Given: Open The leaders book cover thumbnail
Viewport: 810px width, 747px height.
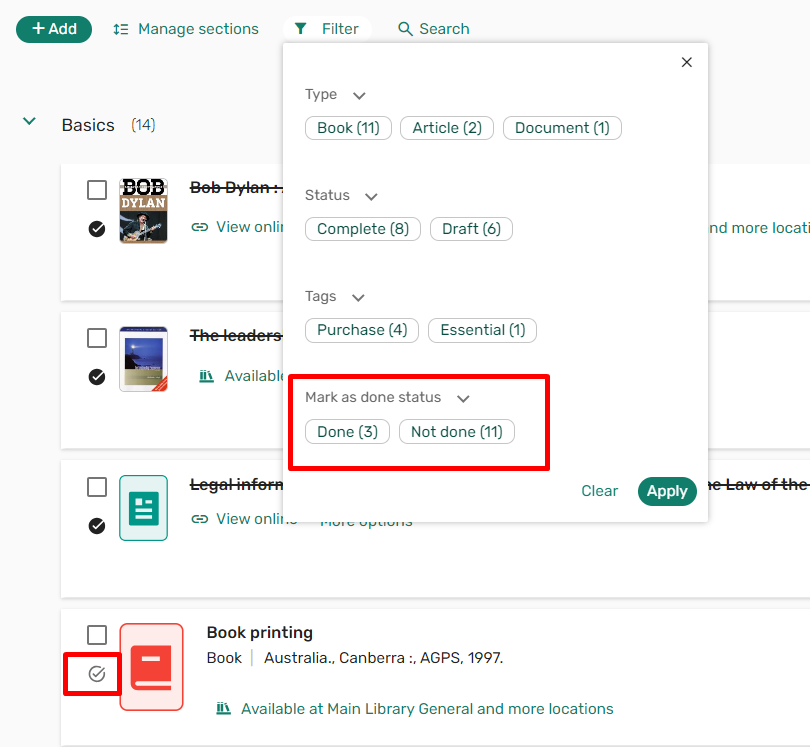Looking at the screenshot, I should [x=144, y=359].
